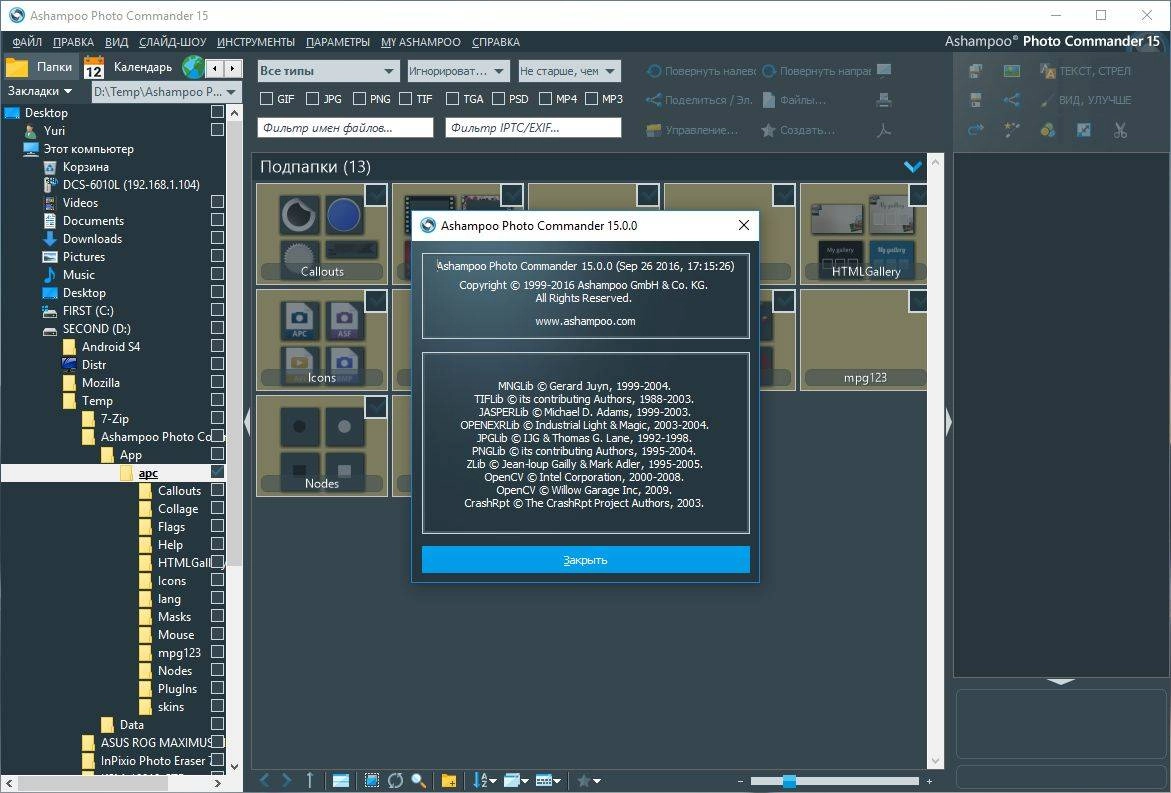Click the Управление… button
Image resolution: width=1171 pixels, height=793 pixels.
692,130
